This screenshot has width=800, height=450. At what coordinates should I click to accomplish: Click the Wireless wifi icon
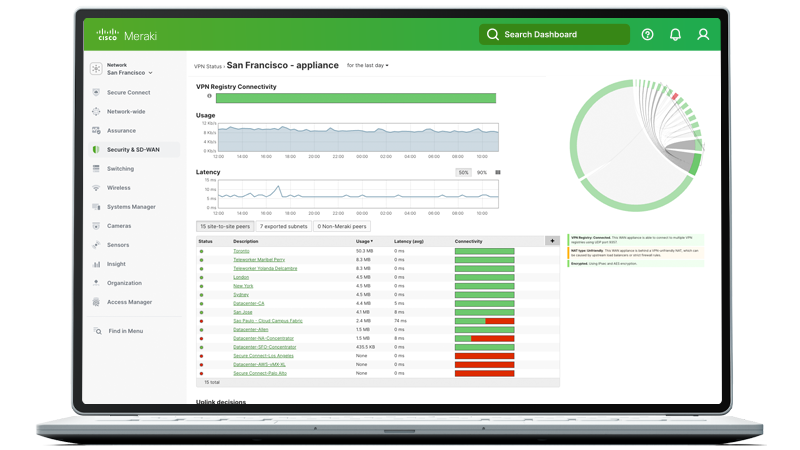96,188
